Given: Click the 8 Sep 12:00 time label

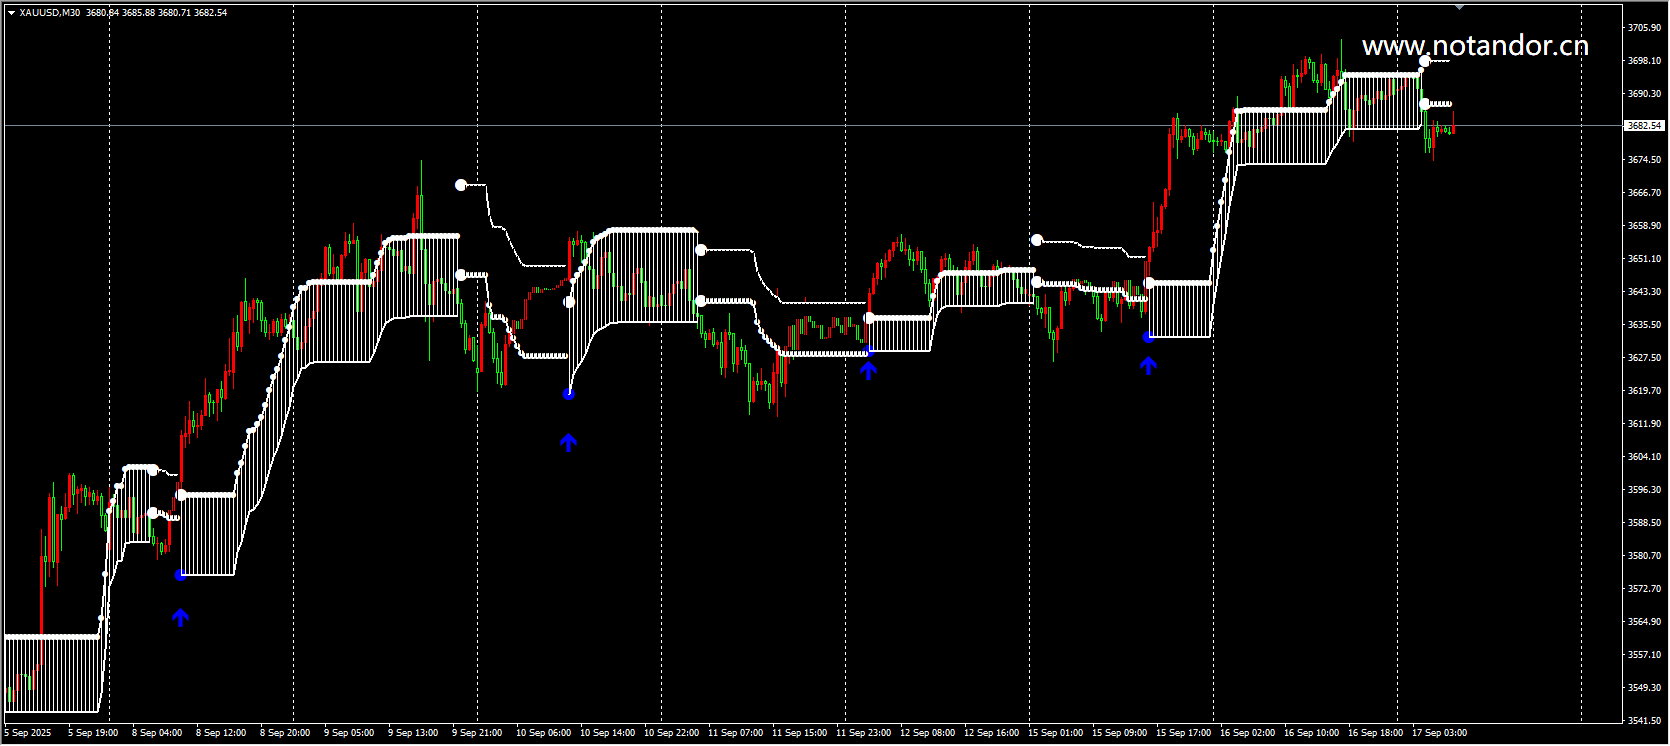Looking at the screenshot, I should coord(221,733).
